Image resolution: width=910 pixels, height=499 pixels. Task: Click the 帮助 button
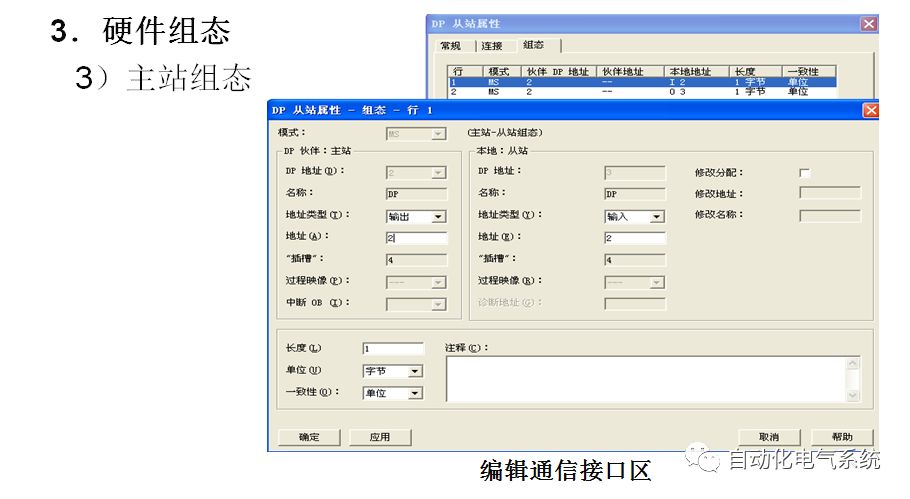coord(842,437)
